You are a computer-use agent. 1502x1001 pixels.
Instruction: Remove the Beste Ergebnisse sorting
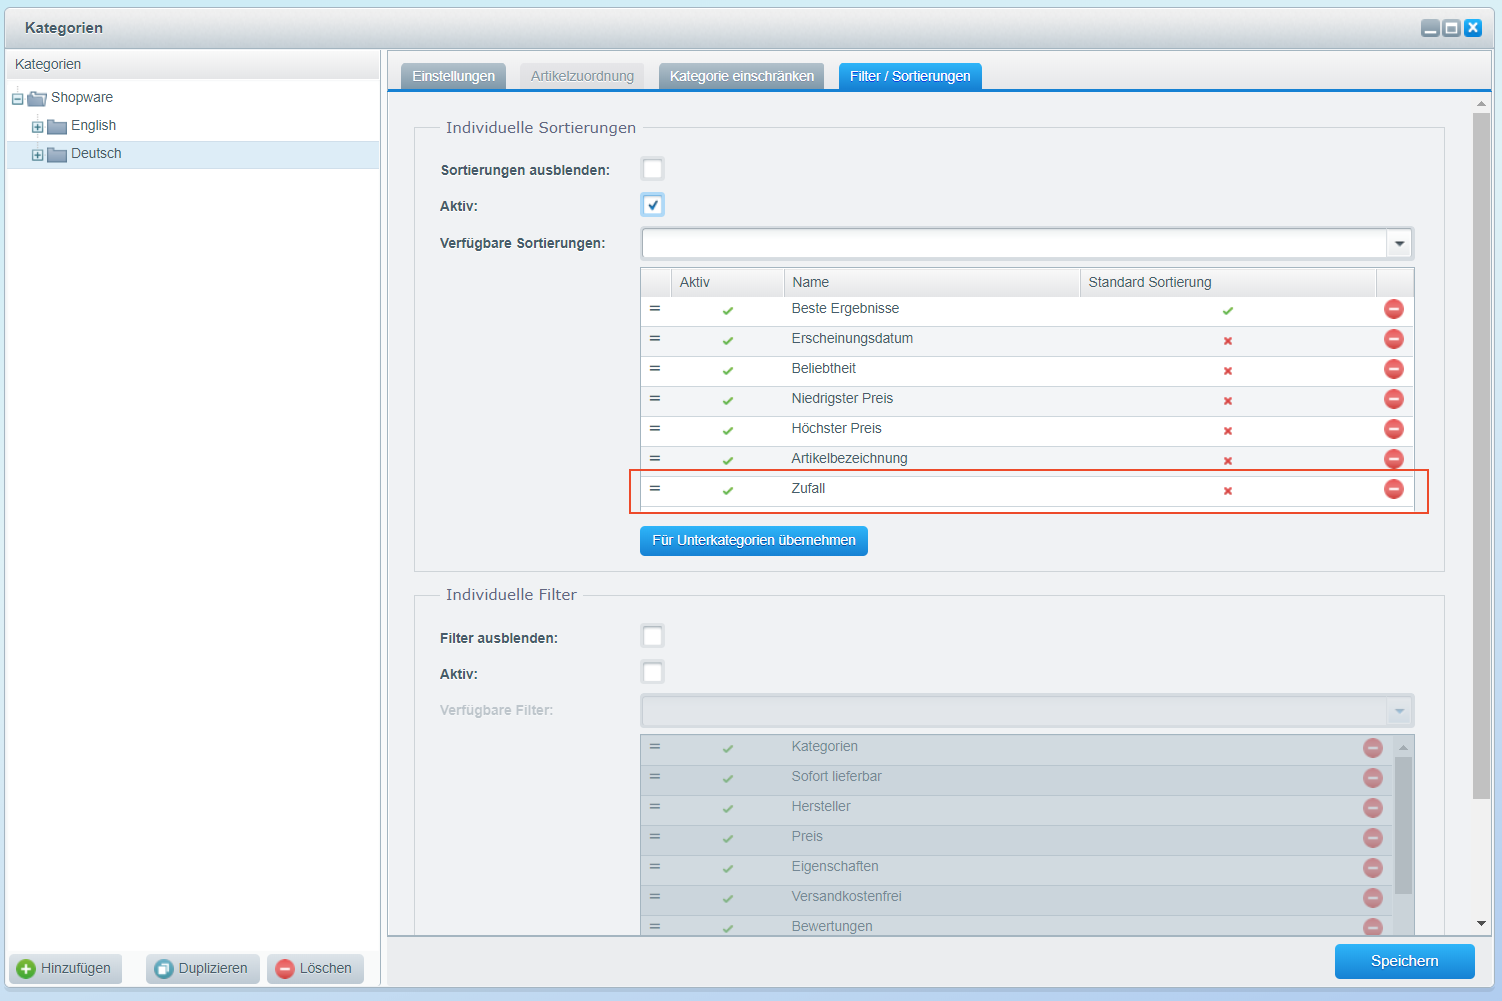(x=1393, y=309)
